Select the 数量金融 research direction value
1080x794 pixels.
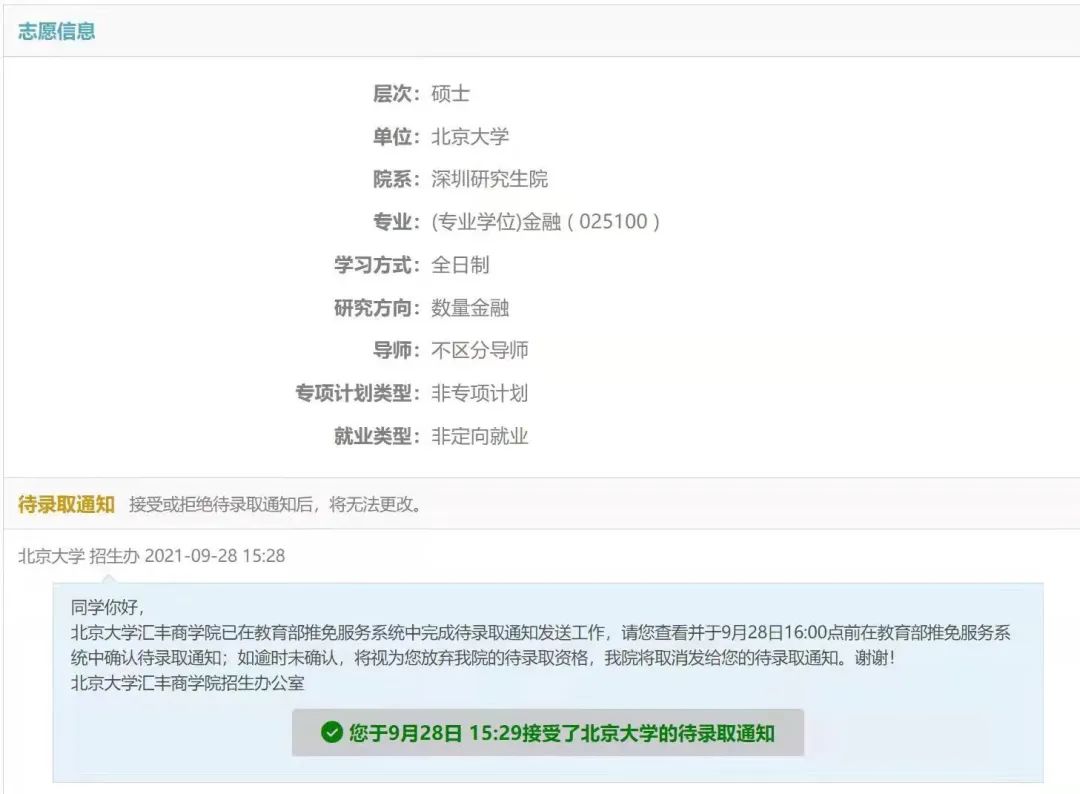click(470, 308)
